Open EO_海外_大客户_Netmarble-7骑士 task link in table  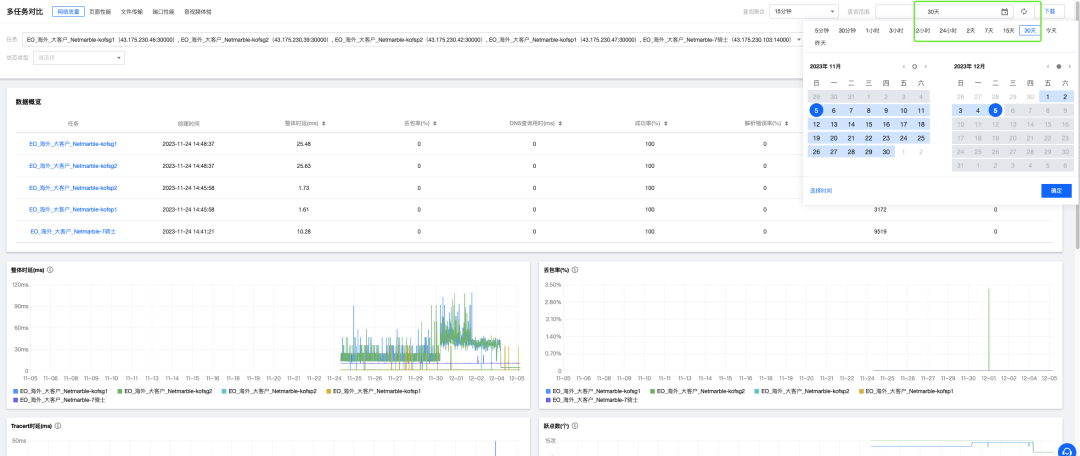73,231
